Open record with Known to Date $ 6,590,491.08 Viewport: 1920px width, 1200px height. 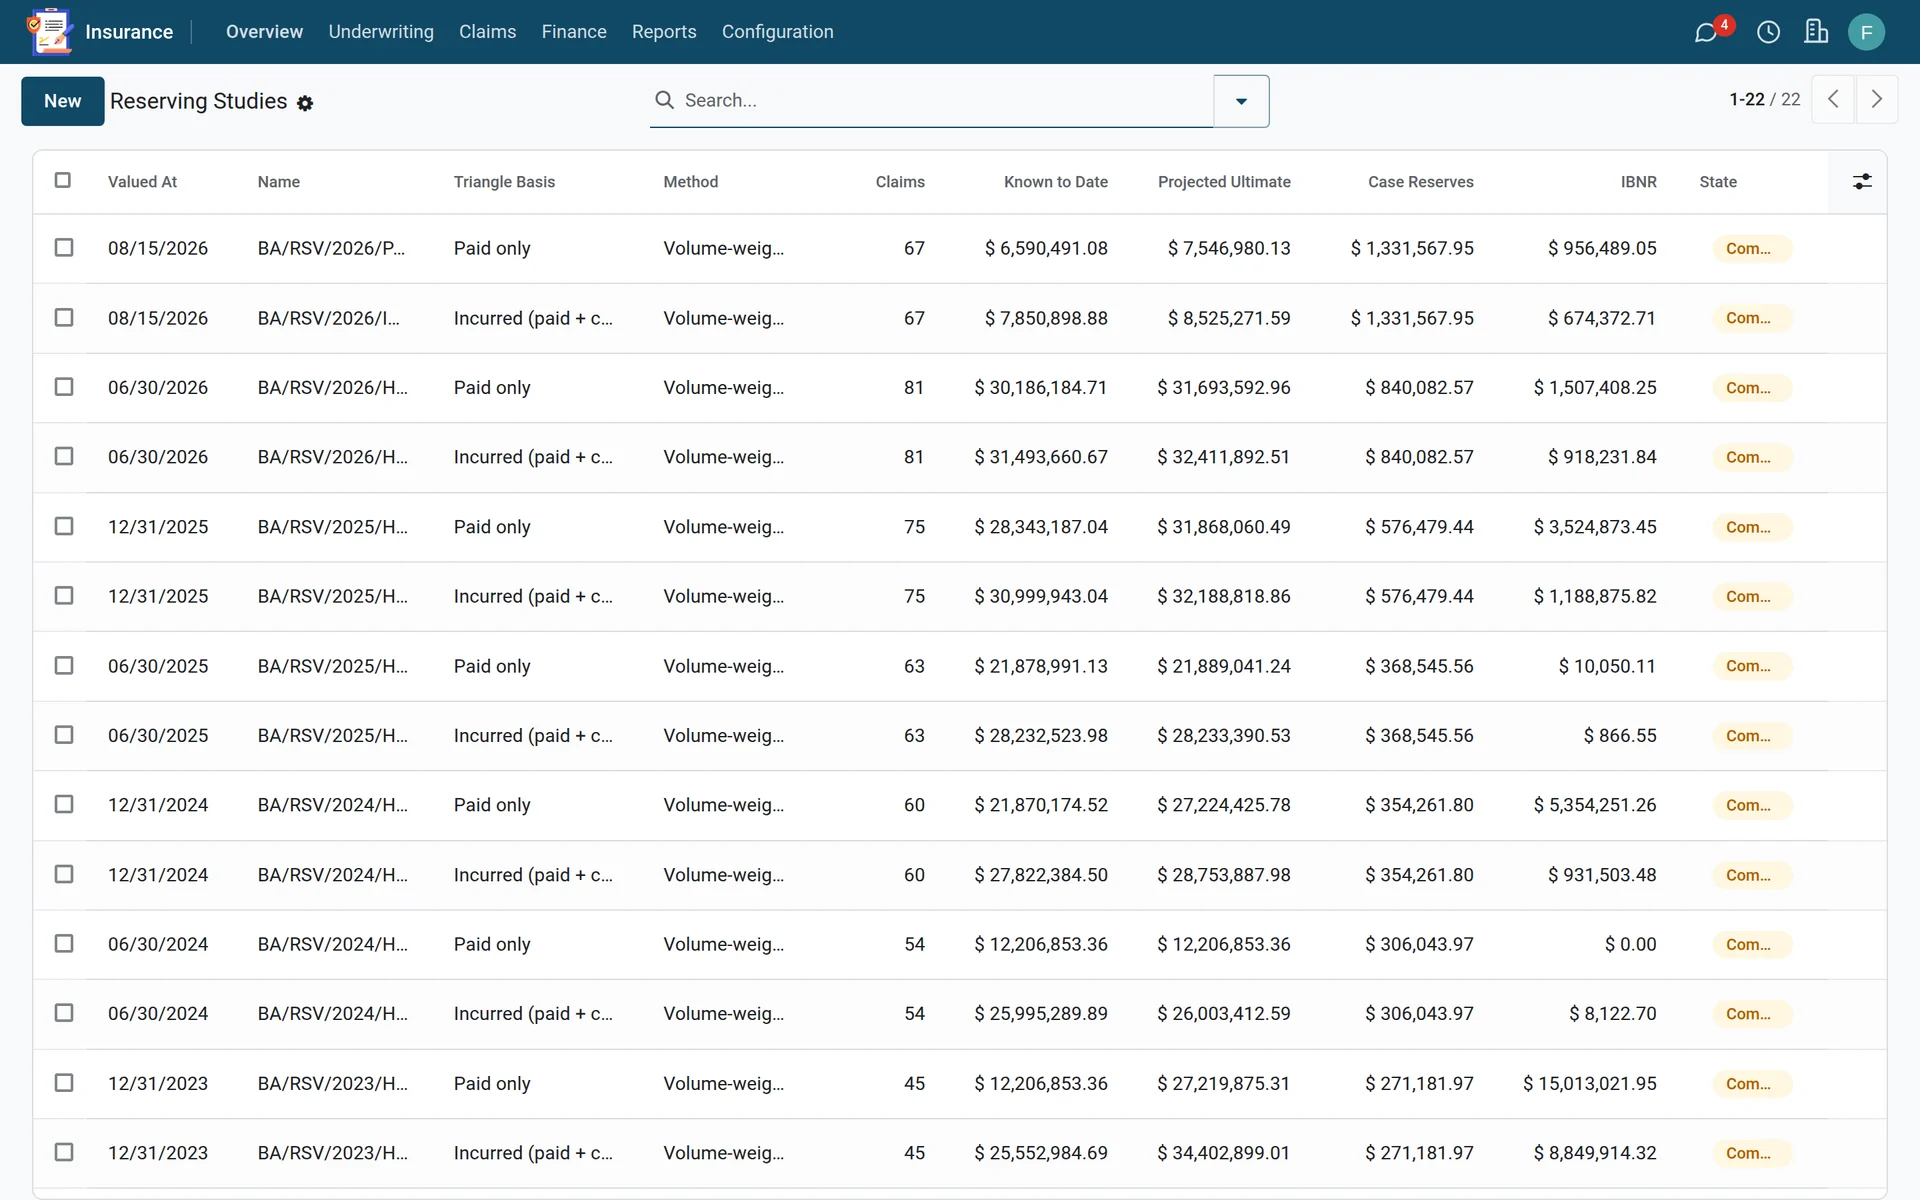click(1046, 248)
